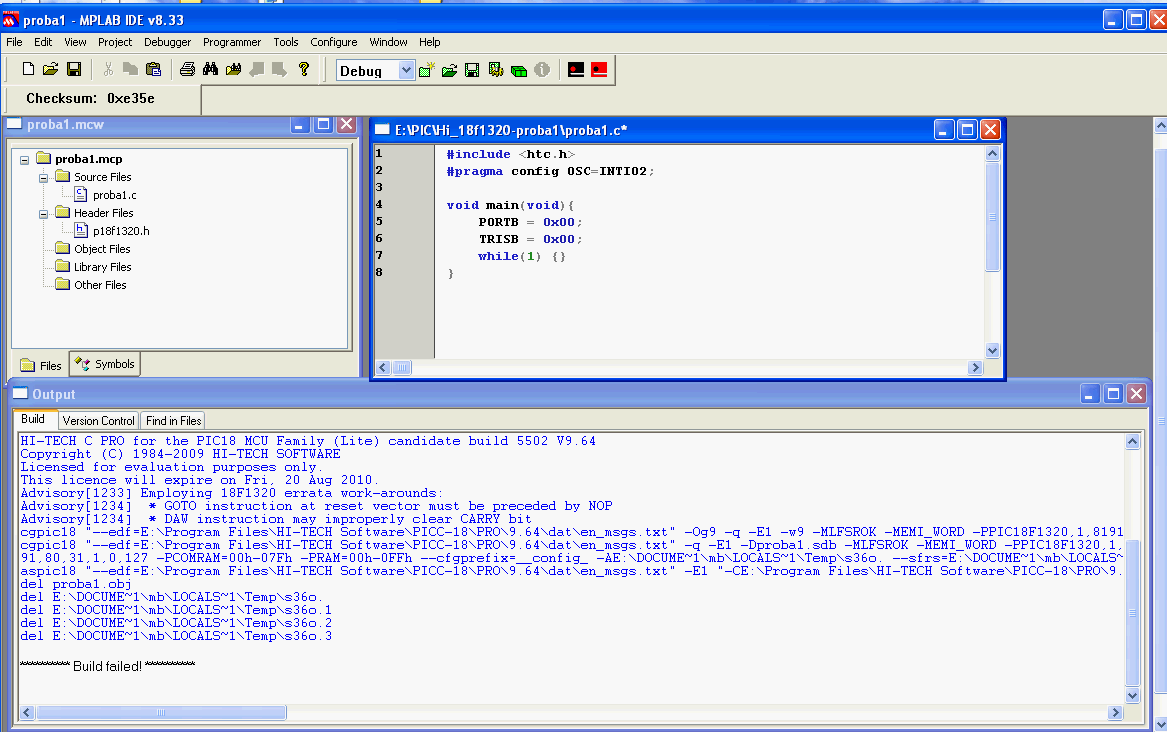Collapse the Header Files folder node
This screenshot has width=1167, height=732.
click(43, 213)
